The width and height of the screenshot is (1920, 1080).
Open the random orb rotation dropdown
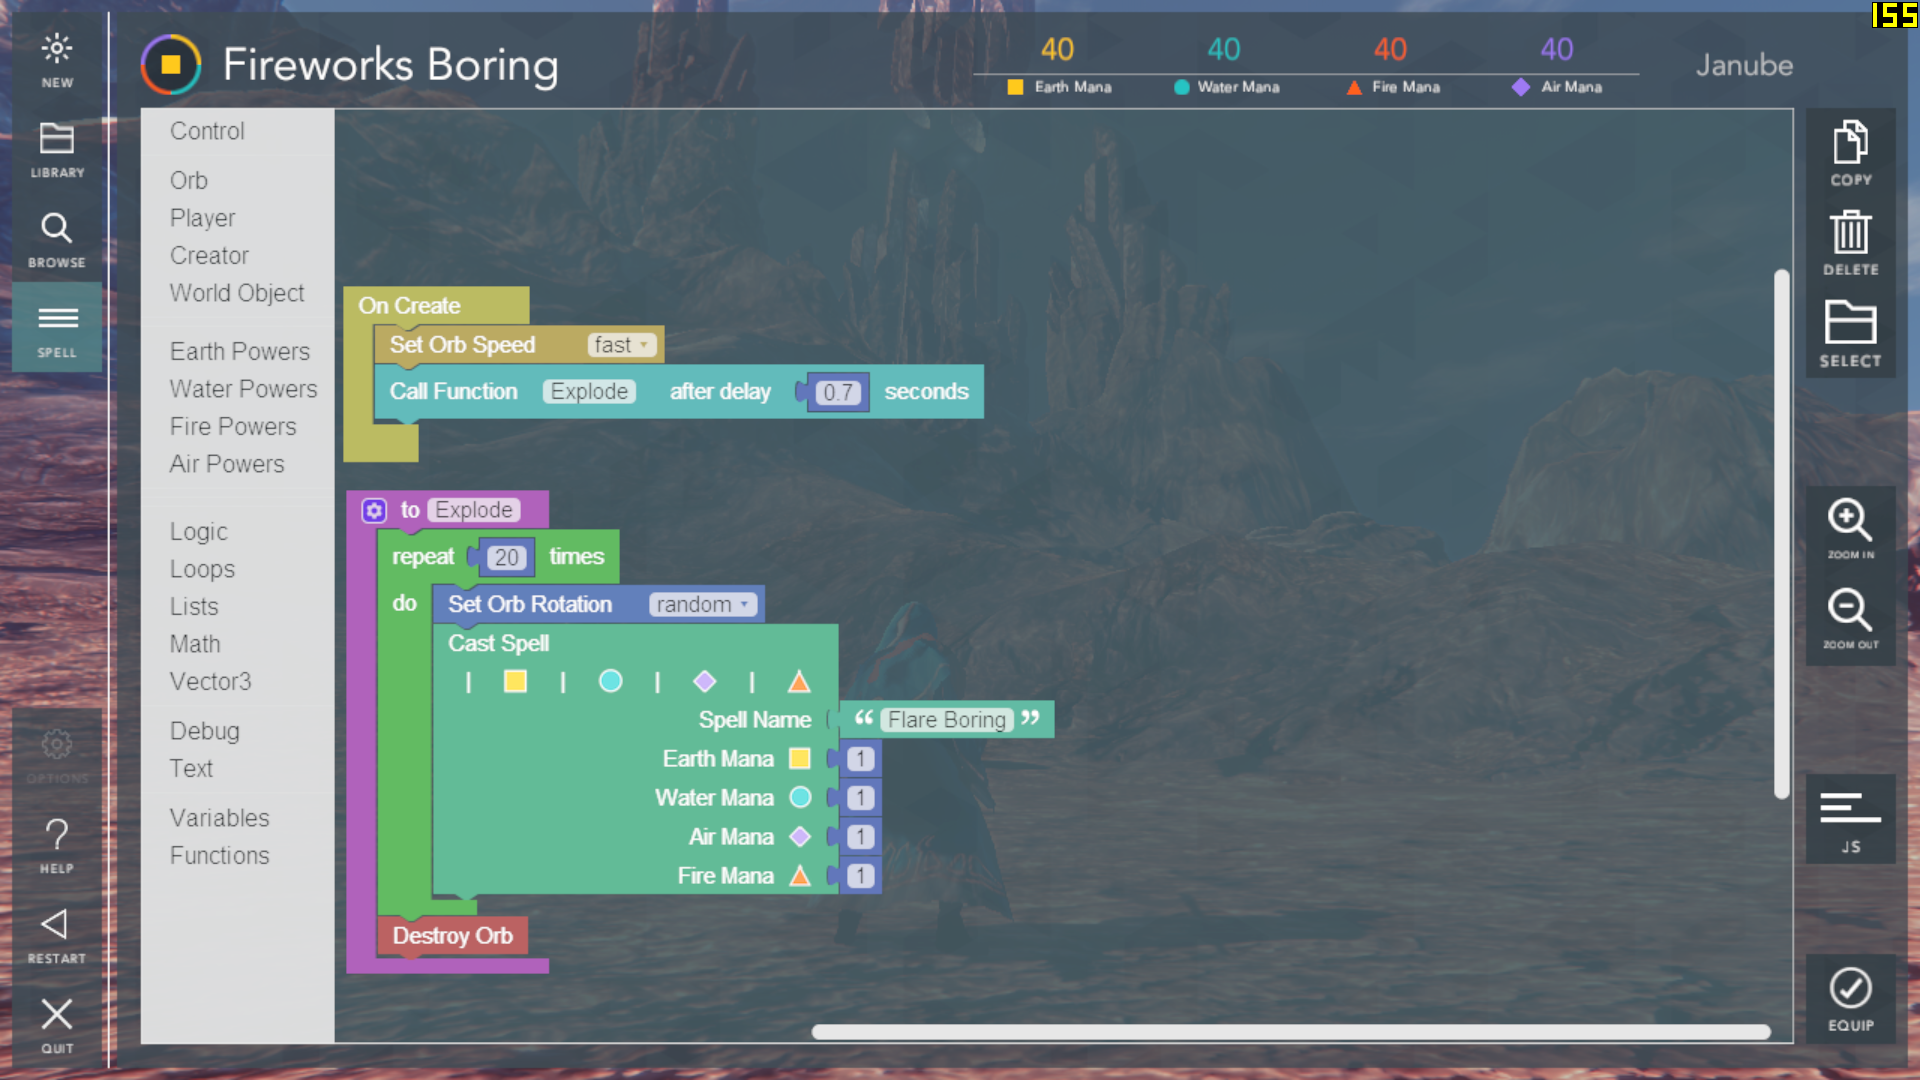[x=703, y=605]
